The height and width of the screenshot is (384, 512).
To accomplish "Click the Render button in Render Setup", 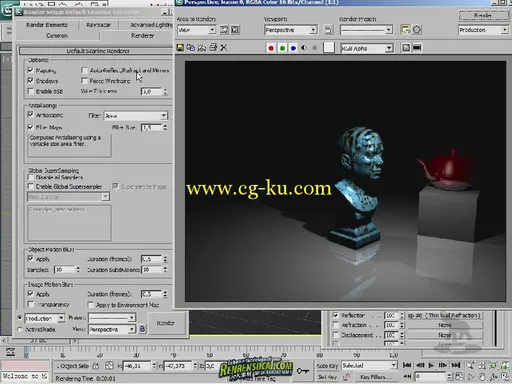I will click(166, 323).
